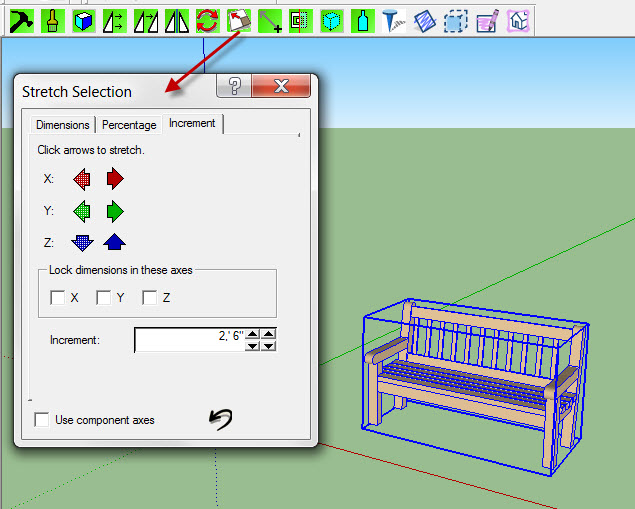Viewport: 635px width, 509px height.
Task: Click the Z axis up blue arrow
Action: point(115,242)
